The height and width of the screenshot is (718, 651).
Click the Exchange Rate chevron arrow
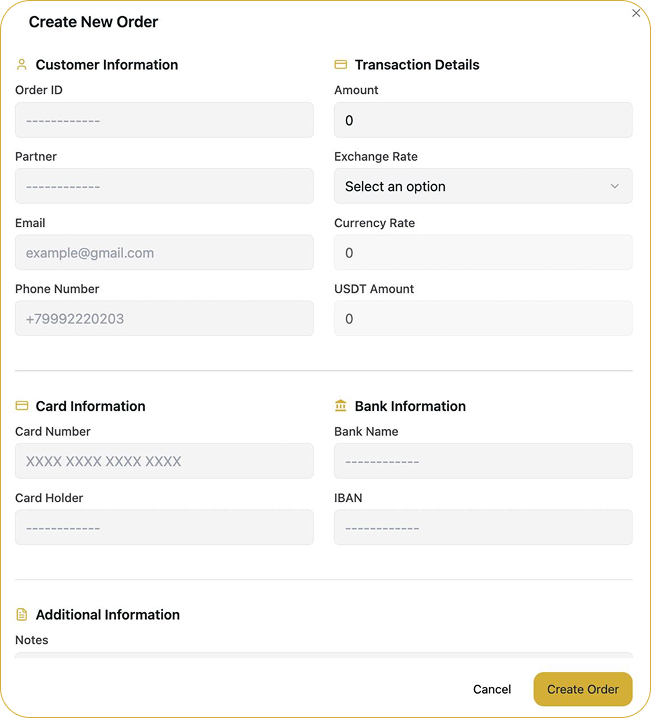pyautogui.click(x=614, y=186)
